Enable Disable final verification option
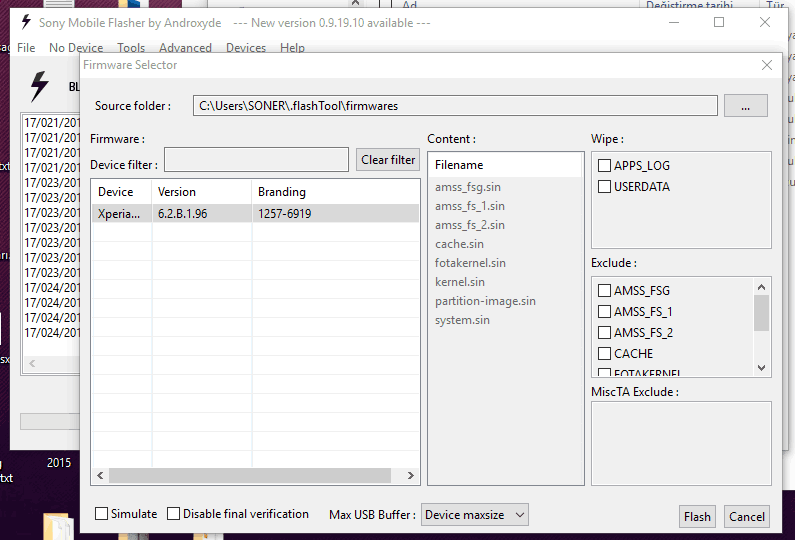Image resolution: width=795 pixels, height=540 pixels. [x=174, y=514]
